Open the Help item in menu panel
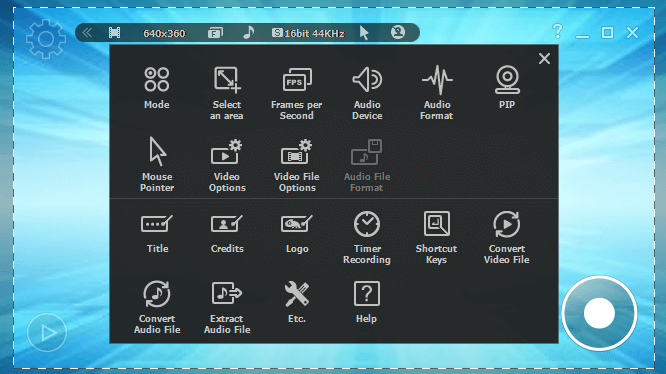This screenshot has height=374, width=666. click(x=367, y=302)
